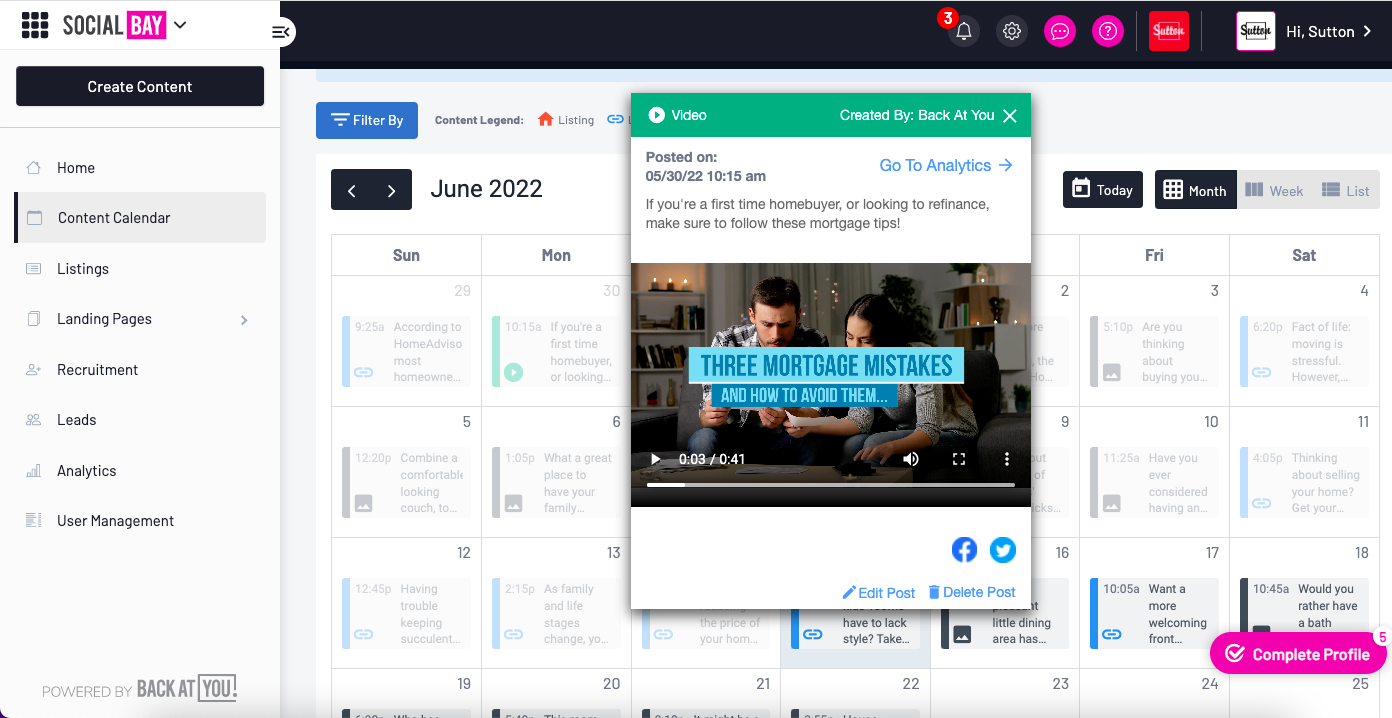The image size is (1392, 718).
Task: Go to the previous month arrow
Action: [352, 190]
